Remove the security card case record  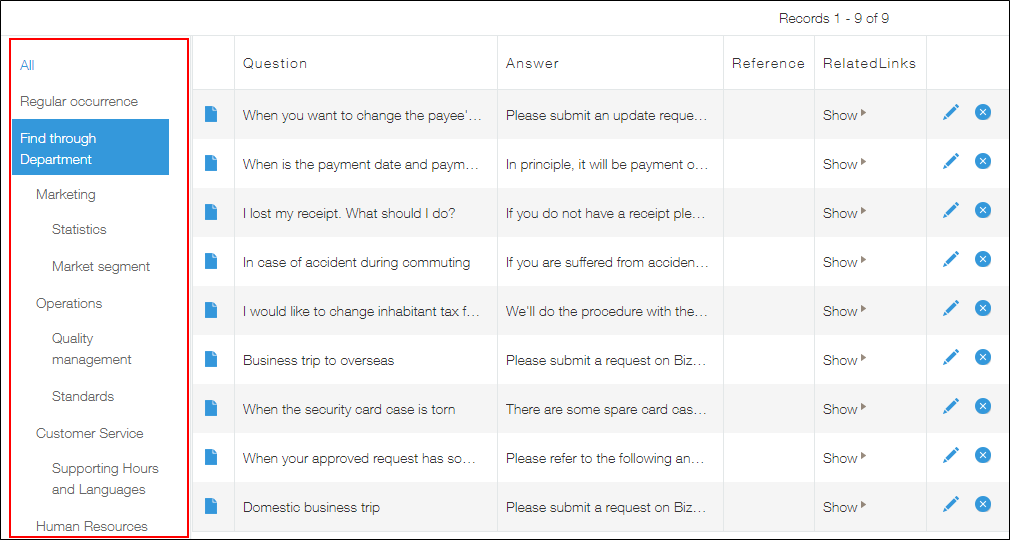[x=983, y=406]
